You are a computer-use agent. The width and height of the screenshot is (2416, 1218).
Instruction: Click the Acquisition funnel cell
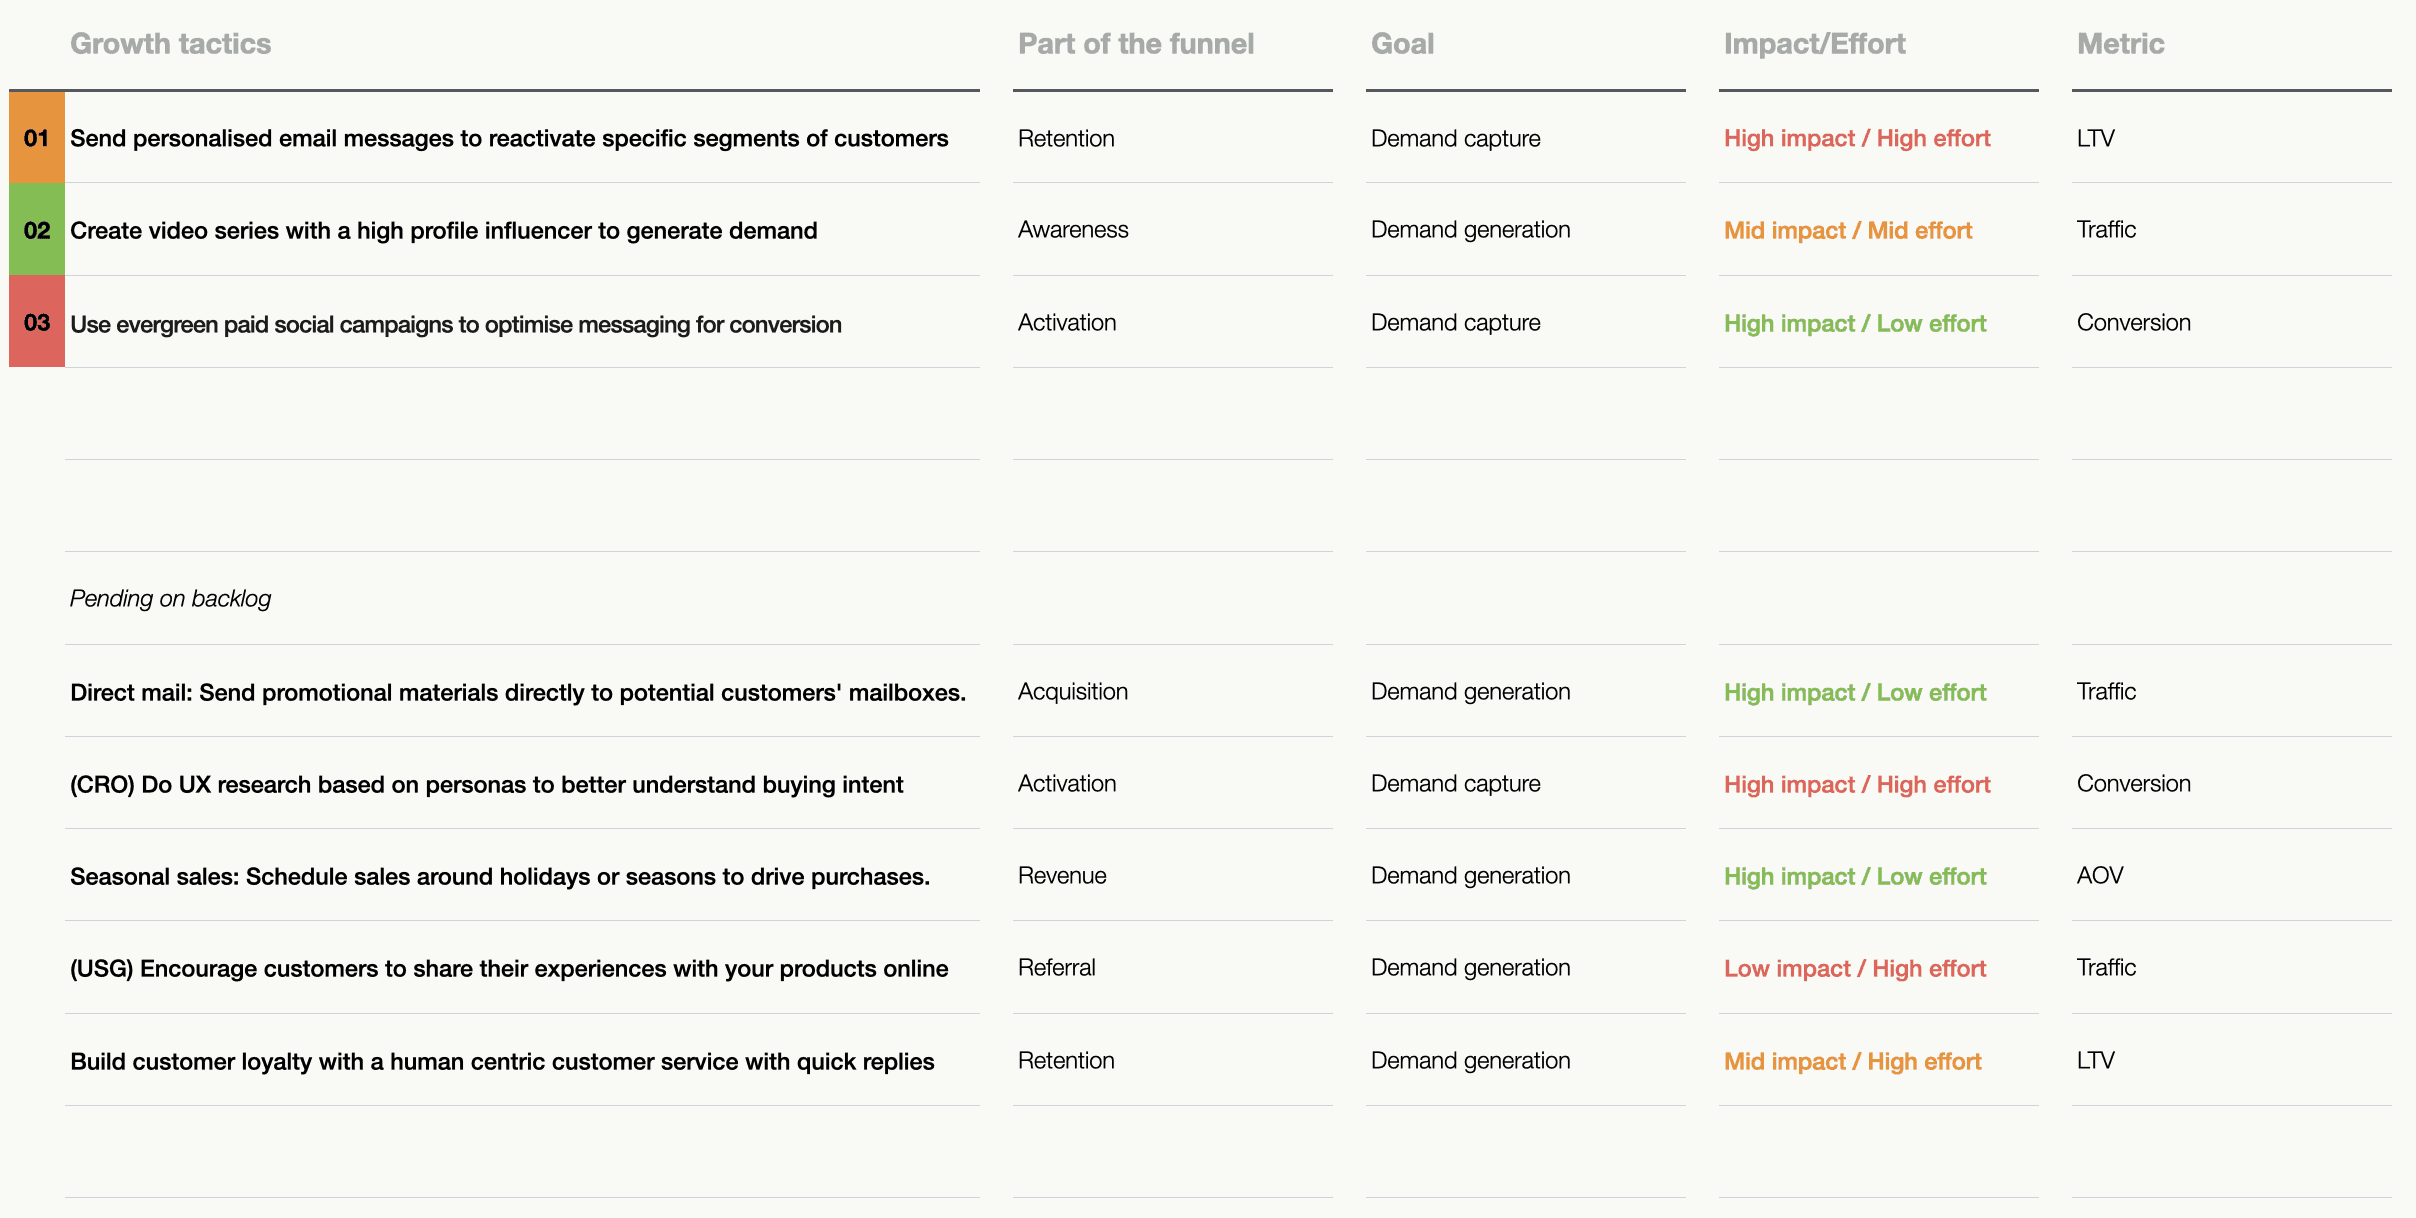click(x=1072, y=691)
